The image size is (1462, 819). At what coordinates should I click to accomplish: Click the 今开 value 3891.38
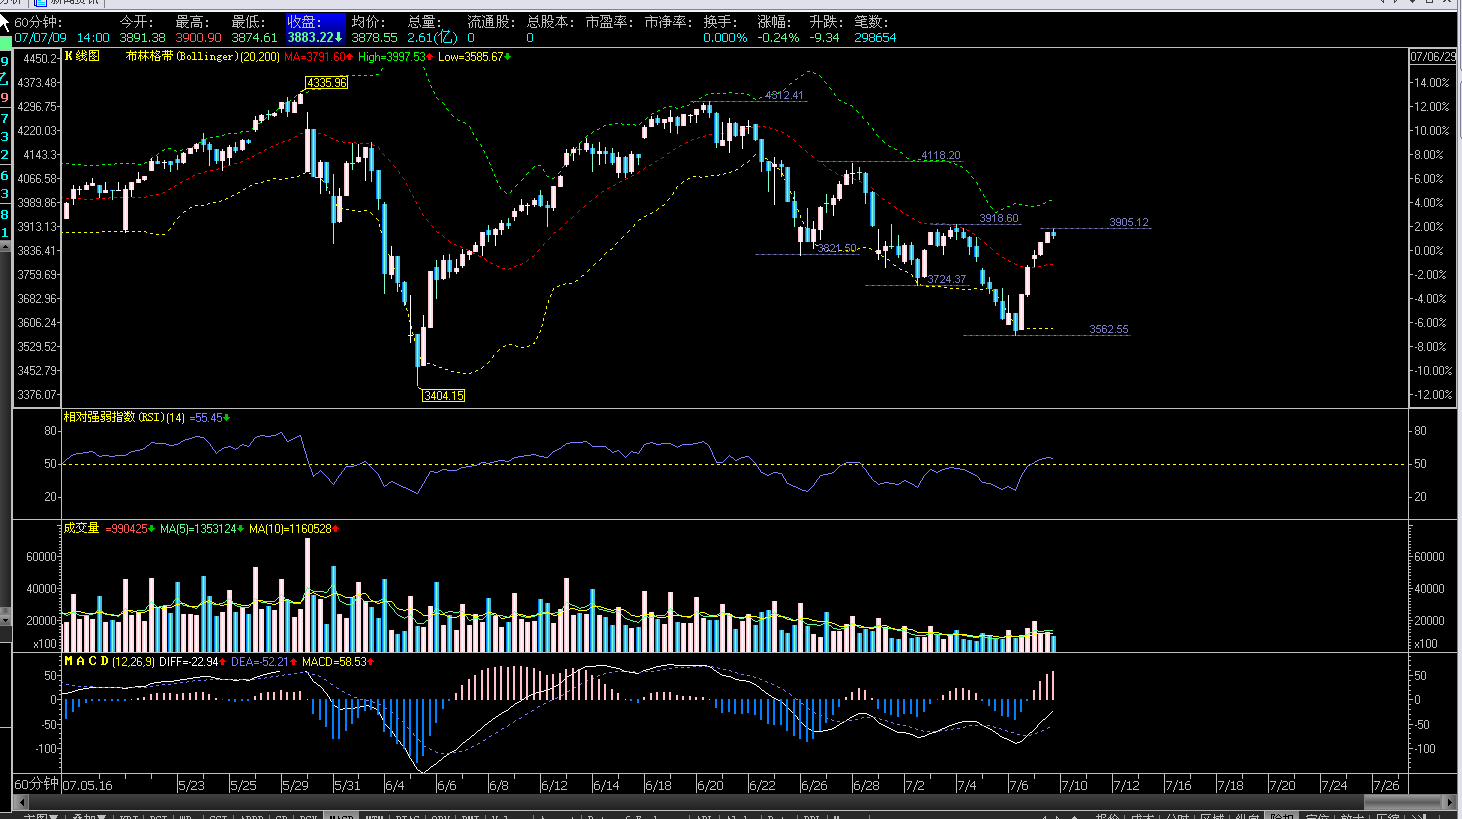(x=142, y=38)
